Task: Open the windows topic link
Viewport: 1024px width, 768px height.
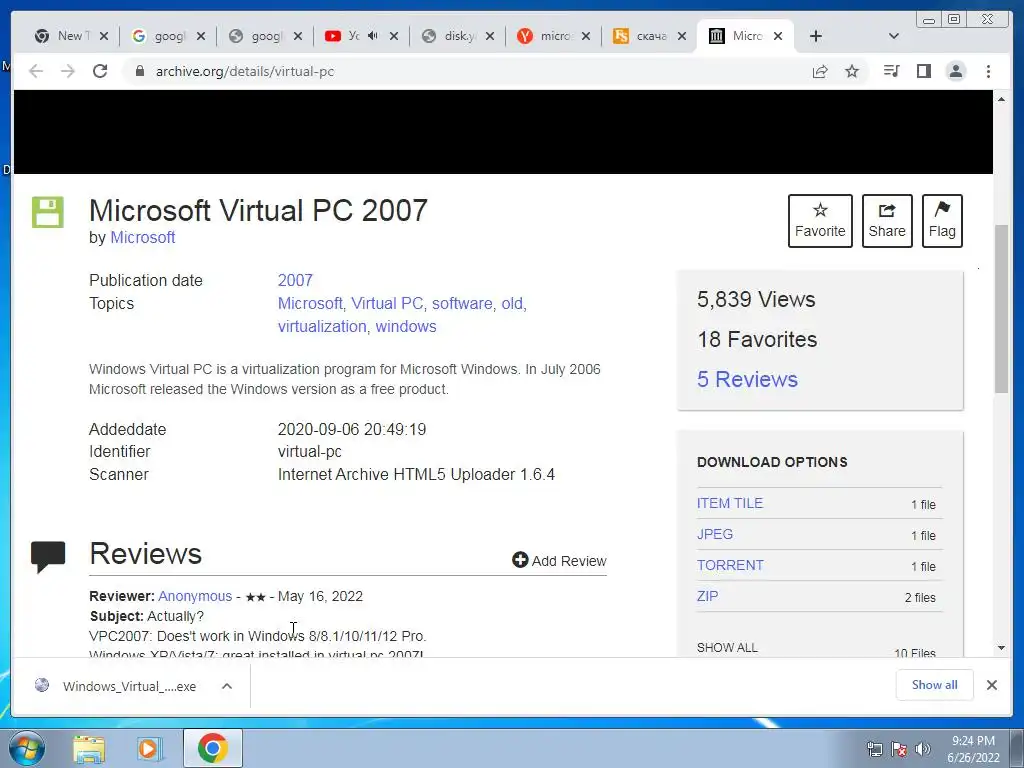Action: [406, 327]
